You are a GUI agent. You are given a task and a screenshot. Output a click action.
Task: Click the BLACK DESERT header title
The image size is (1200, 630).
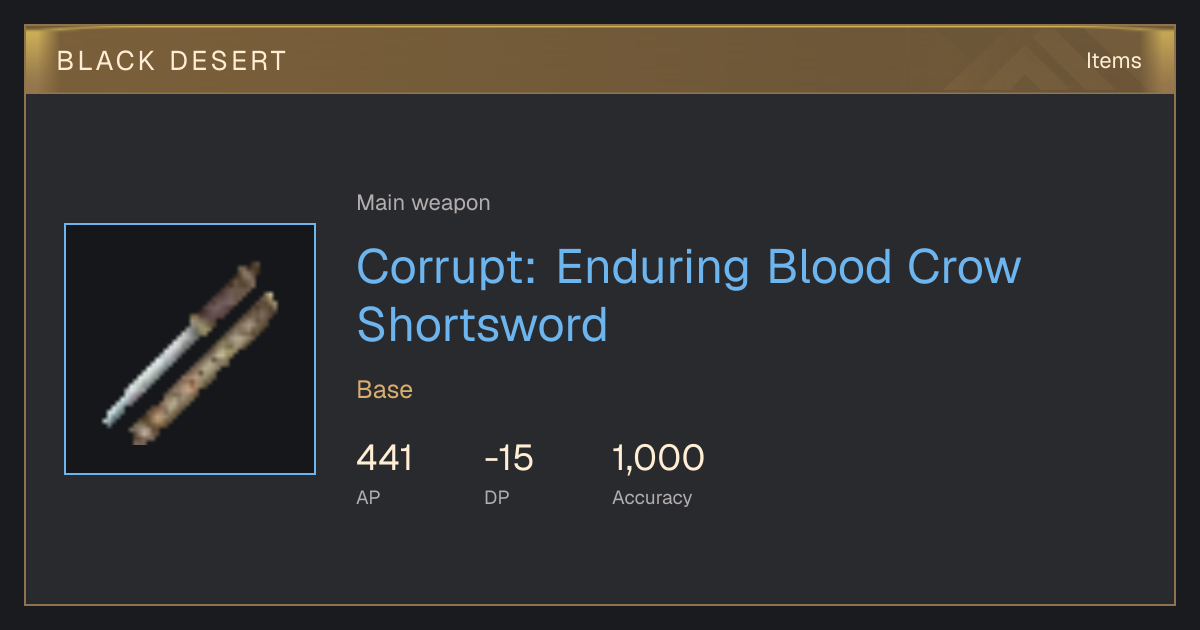tap(172, 61)
